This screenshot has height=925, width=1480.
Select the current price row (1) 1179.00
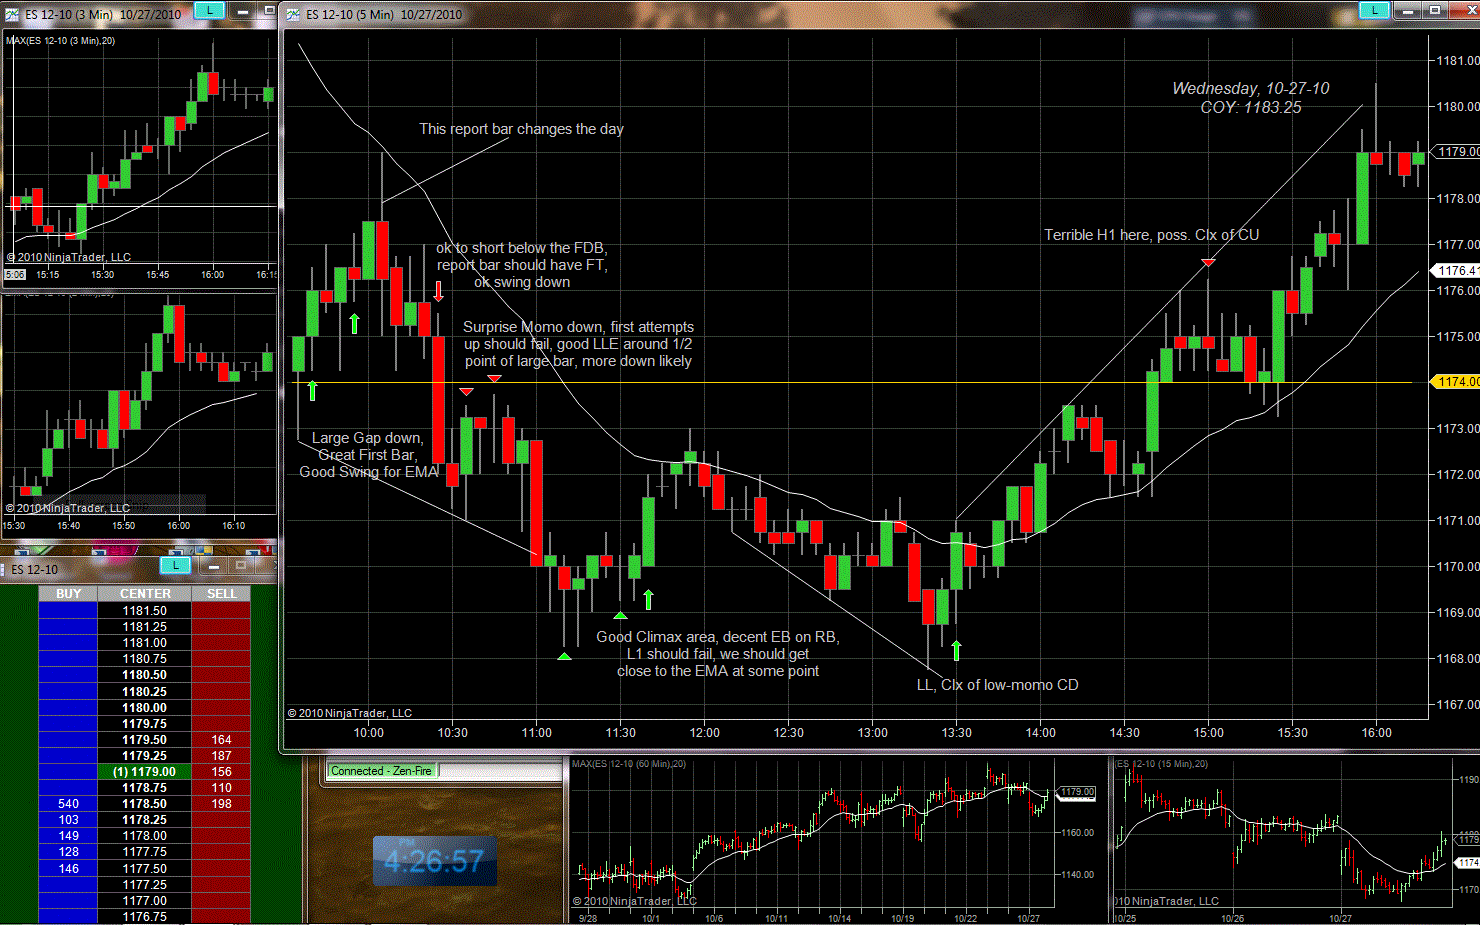(145, 772)
